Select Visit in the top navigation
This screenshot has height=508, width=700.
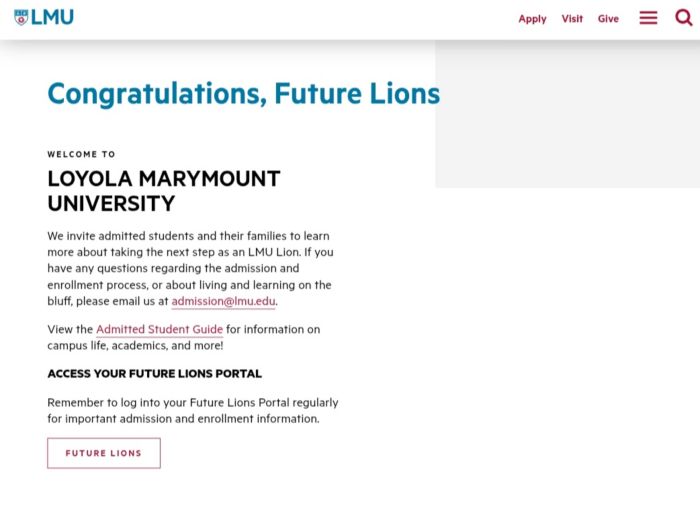[x=572, y=19]
